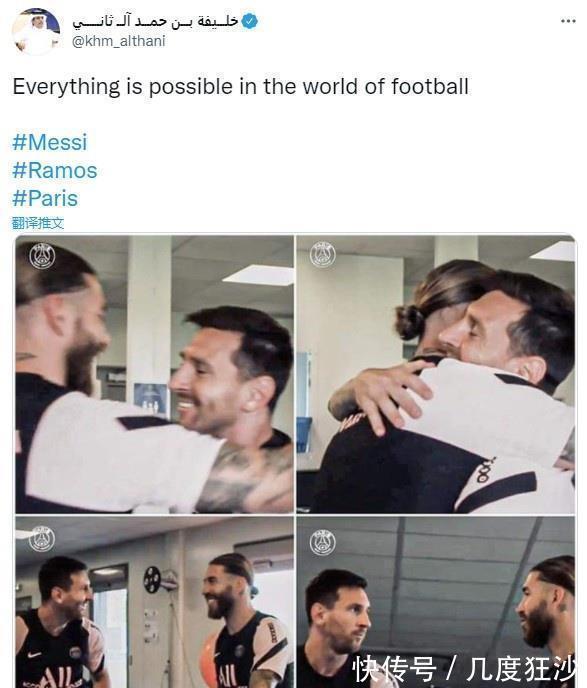Click PSG logo on bottom-left photo
587x688 pixels.
[x=42, y=539]
